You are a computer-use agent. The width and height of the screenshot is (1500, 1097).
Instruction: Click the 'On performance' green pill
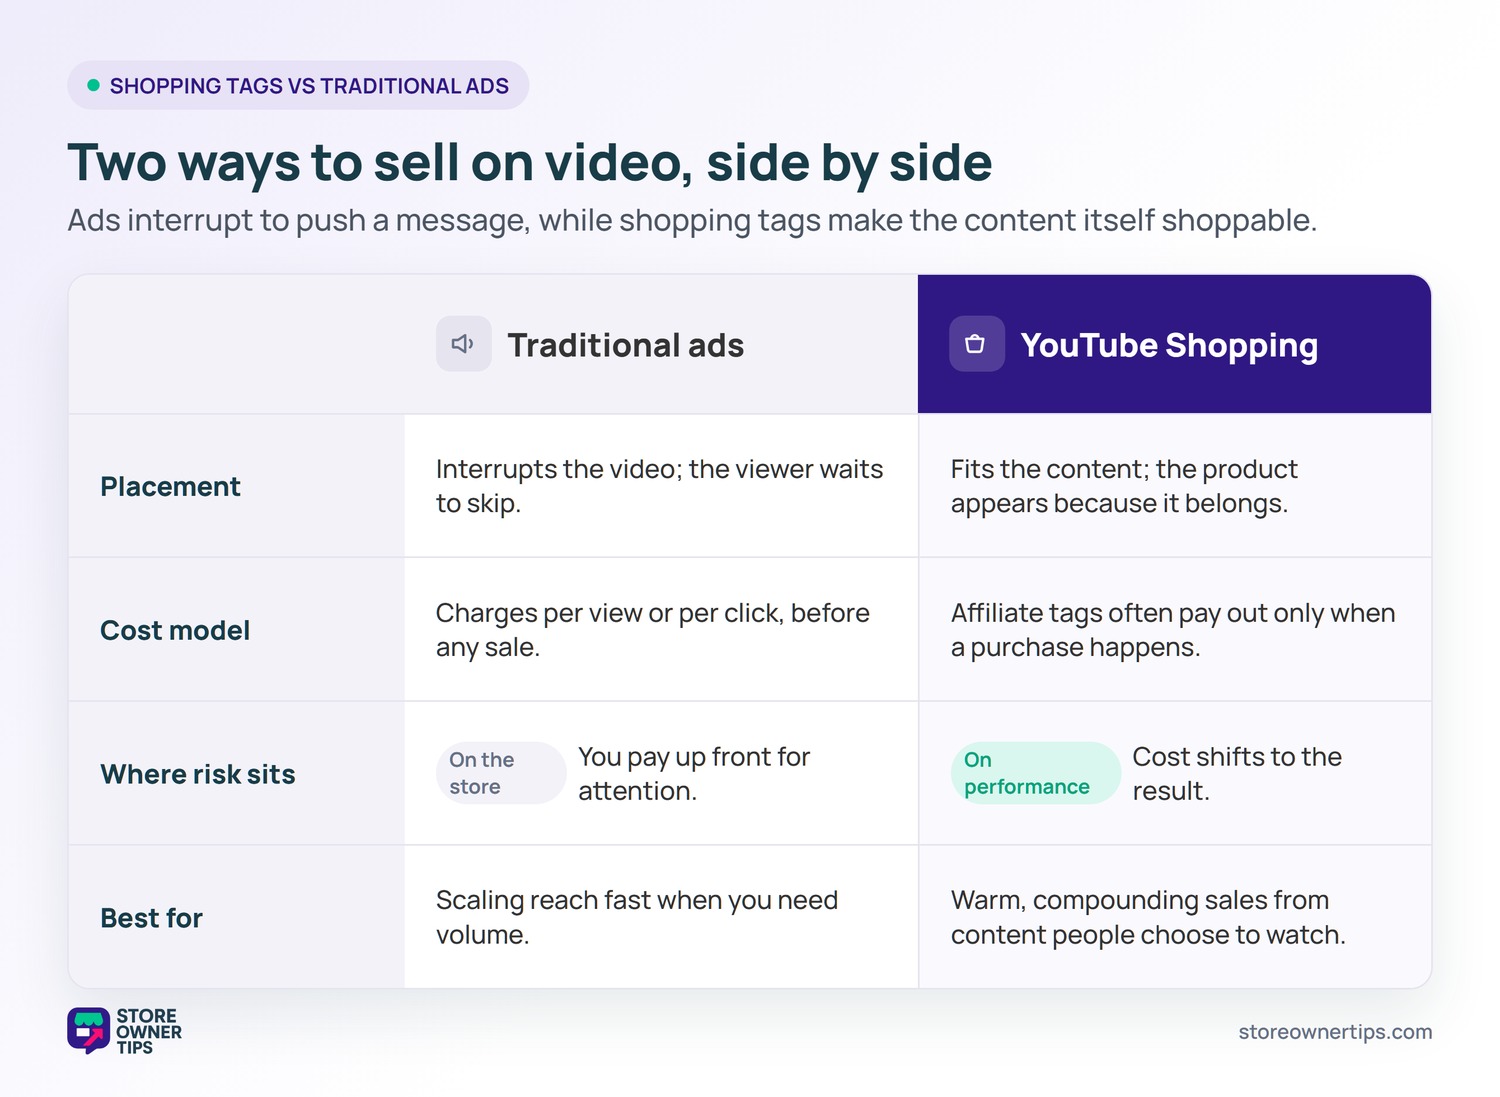[1035, 773]
